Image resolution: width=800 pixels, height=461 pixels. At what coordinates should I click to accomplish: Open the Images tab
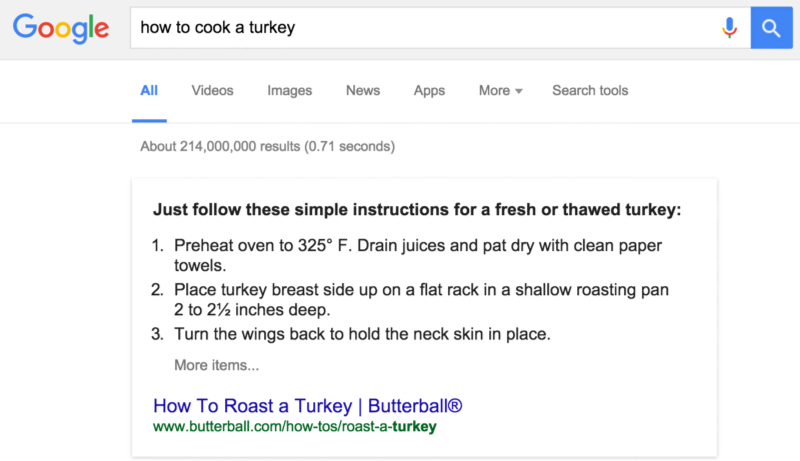pyautogui.click(x=289, y=90)
